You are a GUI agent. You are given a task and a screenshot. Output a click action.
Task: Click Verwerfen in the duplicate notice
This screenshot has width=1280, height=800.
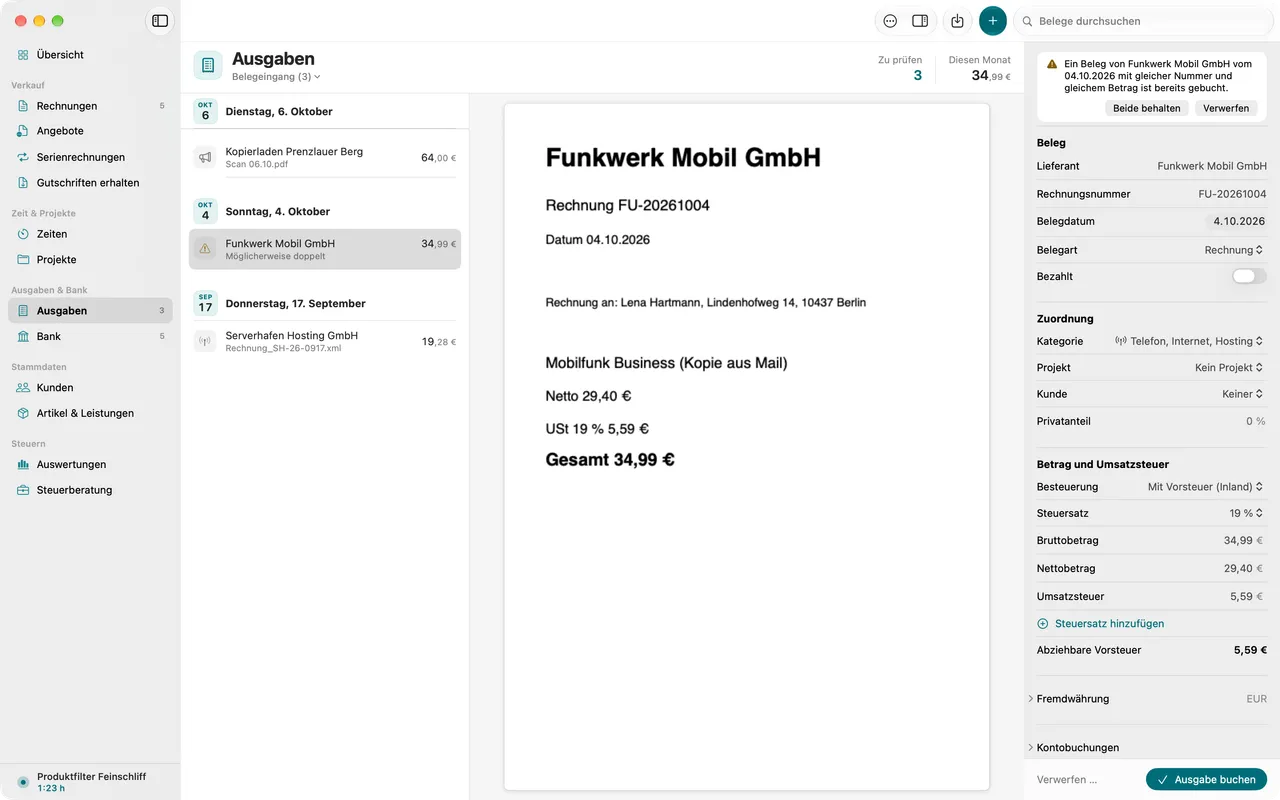[1226, 108]
